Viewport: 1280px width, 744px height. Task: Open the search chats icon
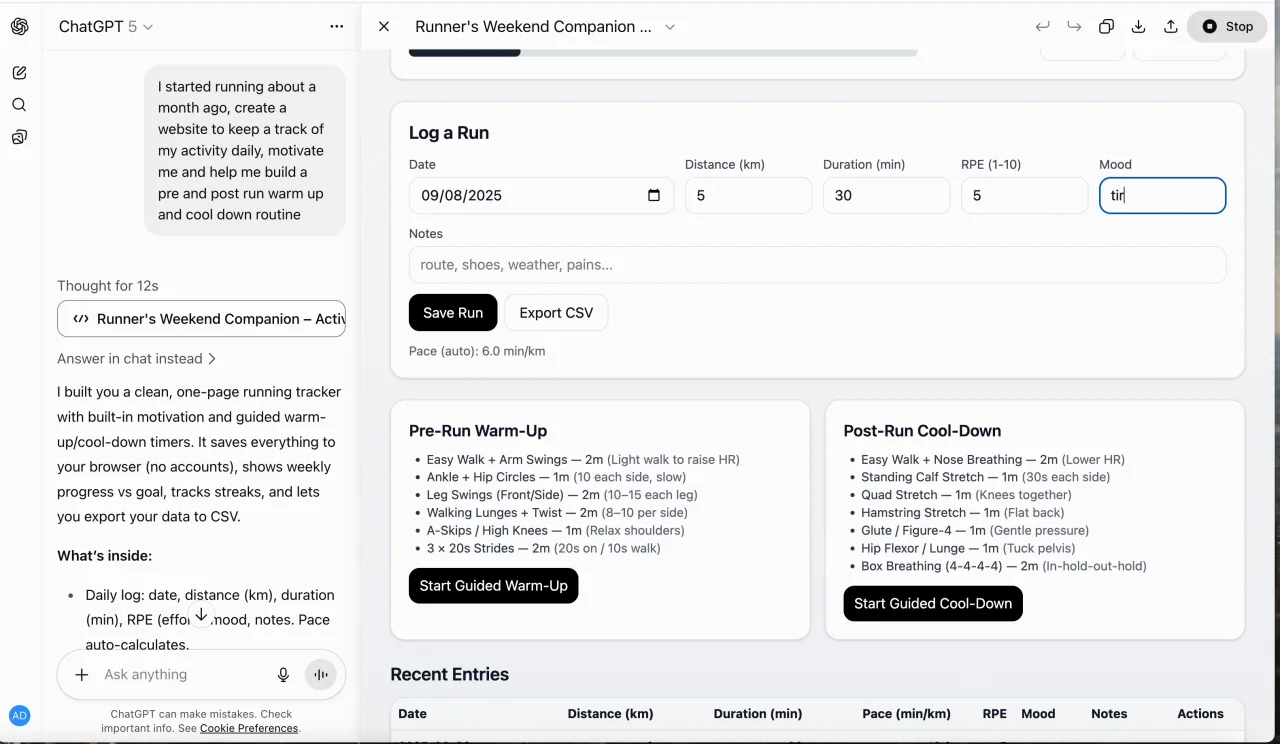[x=19, y=105]
